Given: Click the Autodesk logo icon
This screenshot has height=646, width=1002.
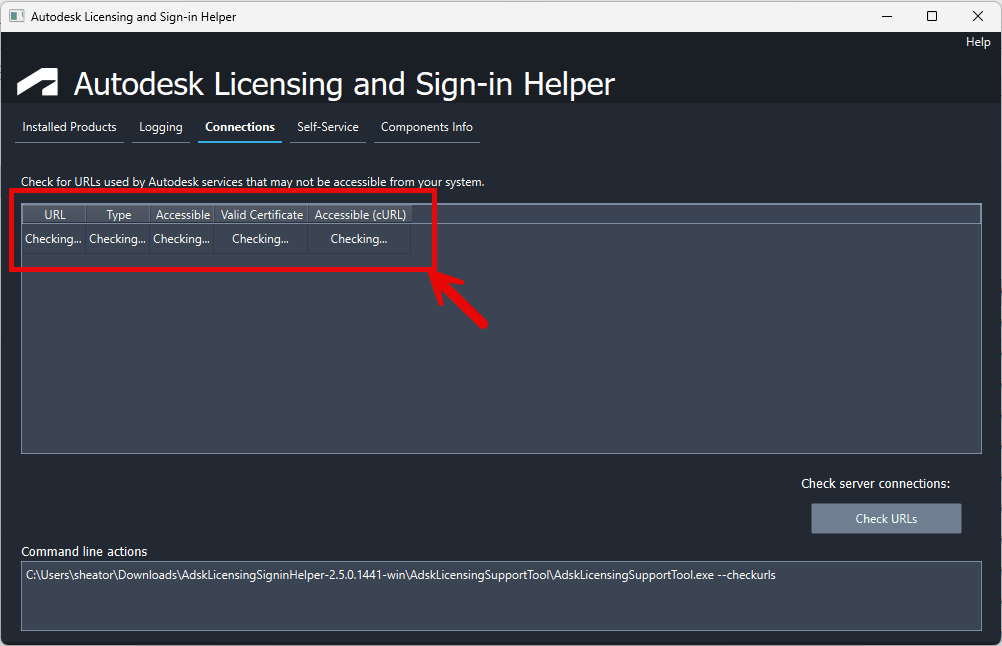Looking at the screenshot, I should point(37,82).
